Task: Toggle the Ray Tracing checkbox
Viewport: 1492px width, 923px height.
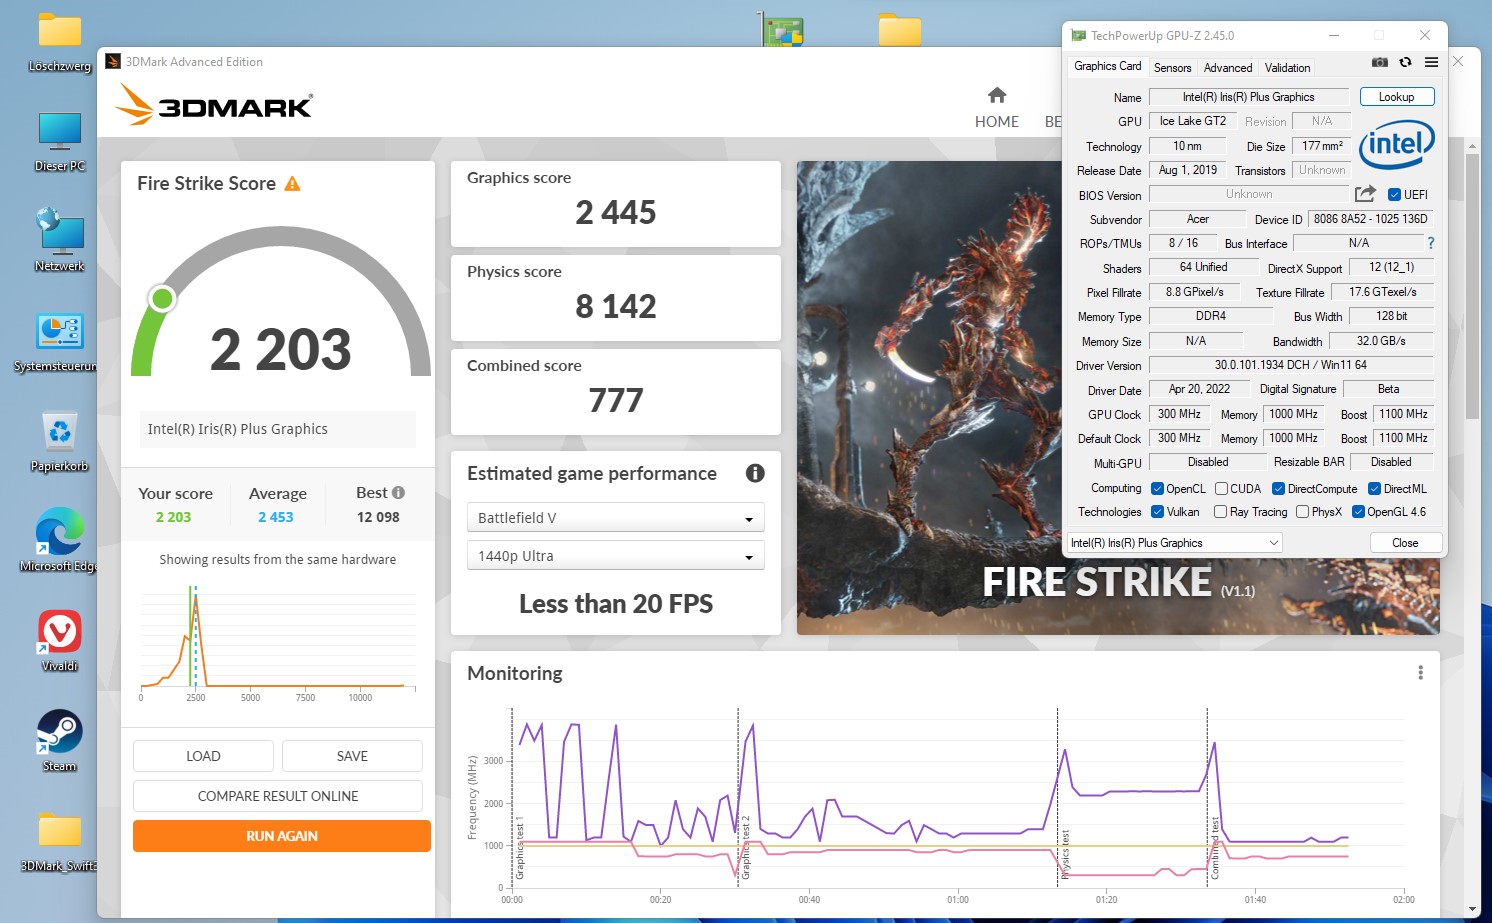Action: (1220, 512)
